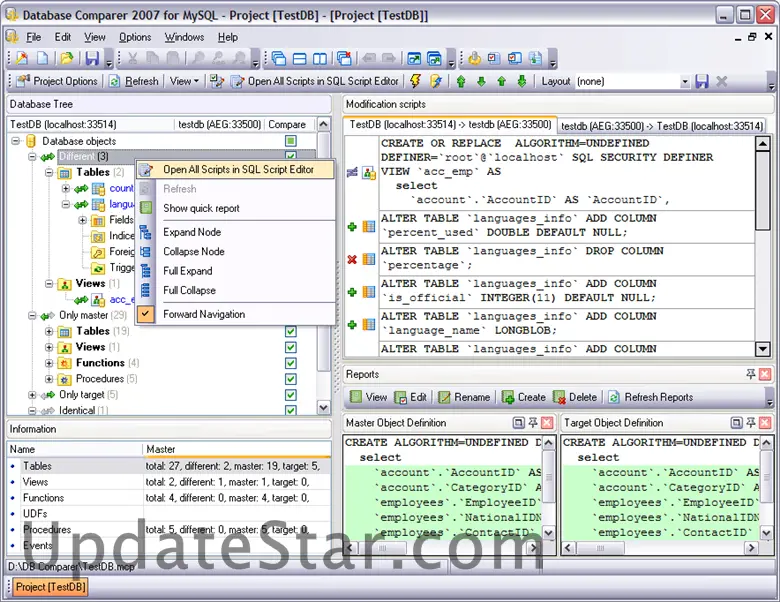The image size is (780, 602).
Task: Maximize the Master Object Definition panel
Action: click(x=518, y=423)
